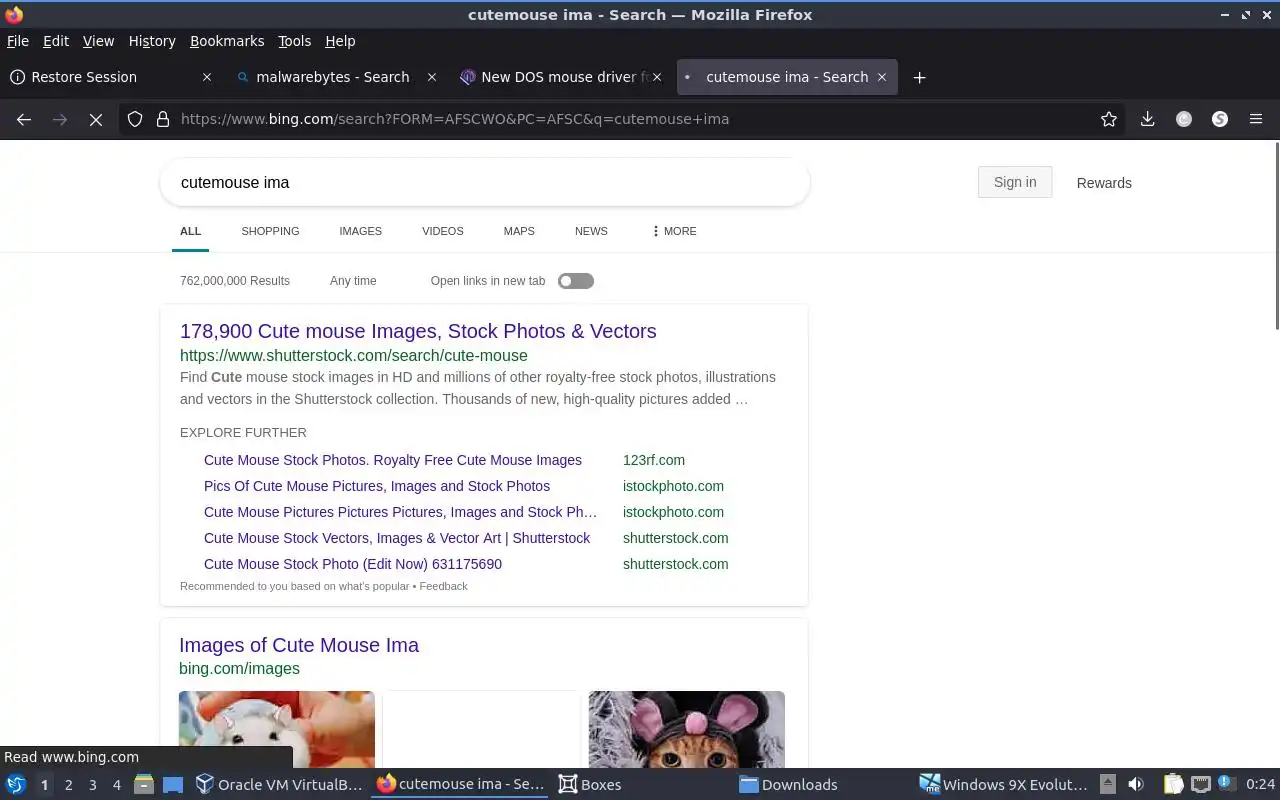Open the update notification tray icon
This screenshot has height=800, width=1280.
point(1227,785)
